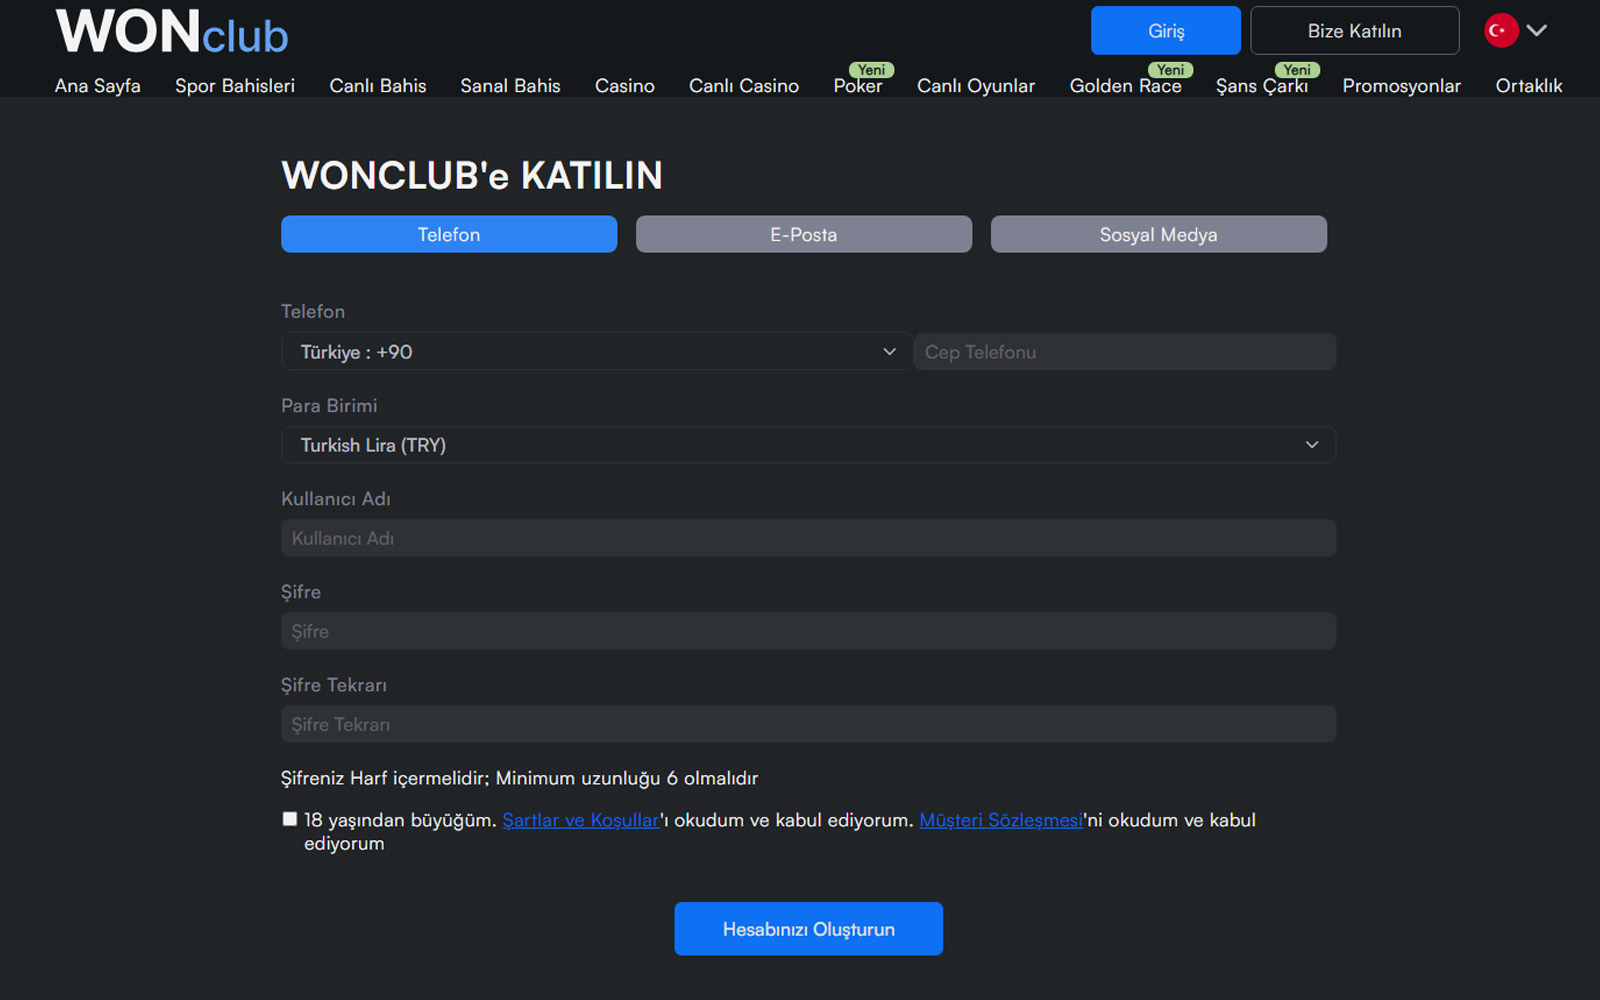Click the WONclub logo
Viewport: 1600px width, 1000px height.
[170, 32]
